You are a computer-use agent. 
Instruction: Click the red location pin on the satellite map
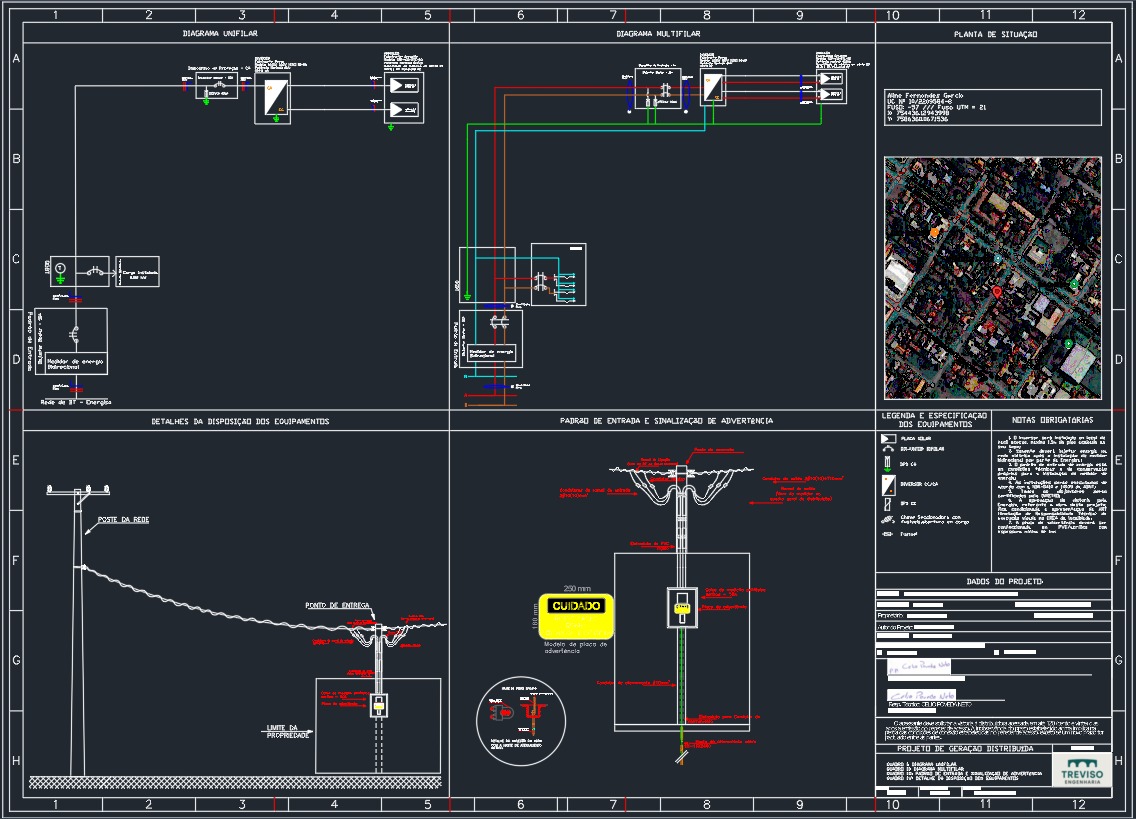[x=997, y=292]
